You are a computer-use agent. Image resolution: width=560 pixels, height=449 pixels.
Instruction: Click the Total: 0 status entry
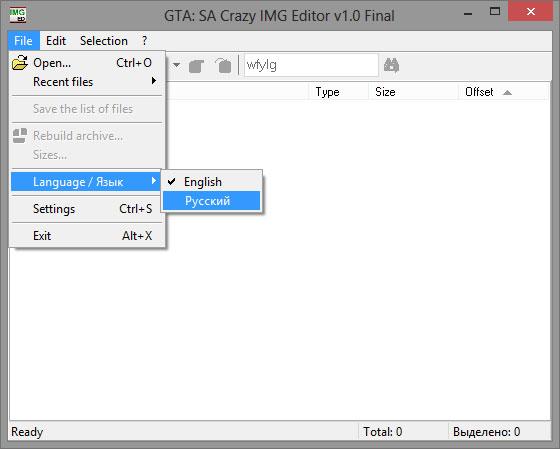382,432
